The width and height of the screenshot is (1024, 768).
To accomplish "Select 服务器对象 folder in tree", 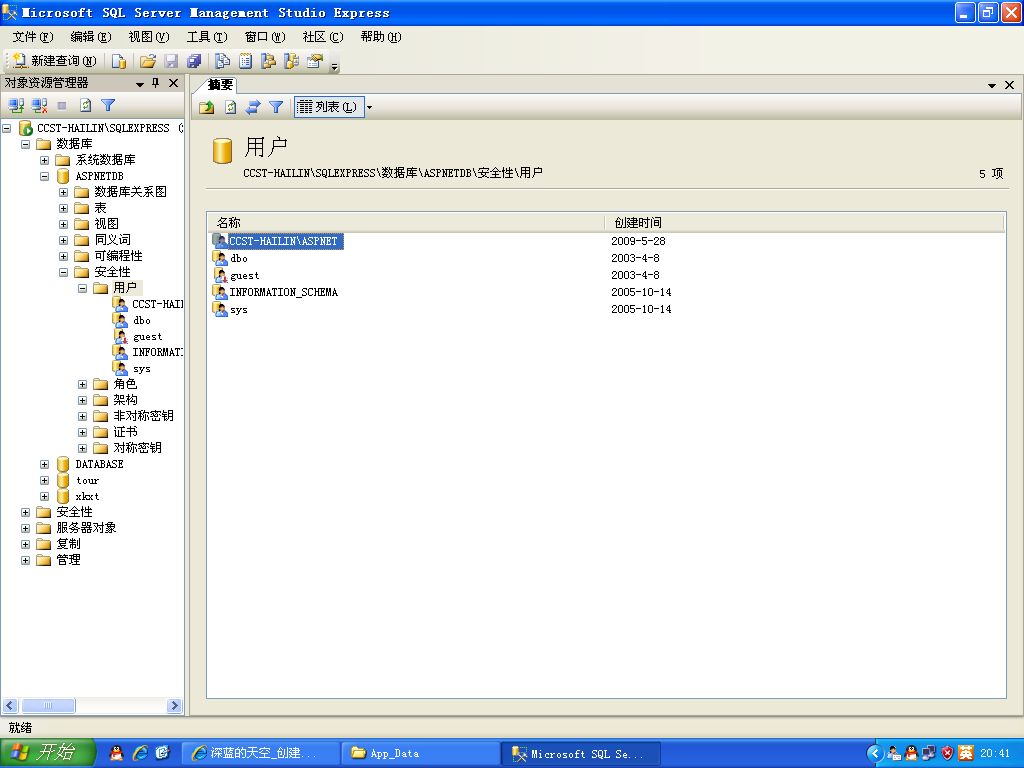I will 86,528.
